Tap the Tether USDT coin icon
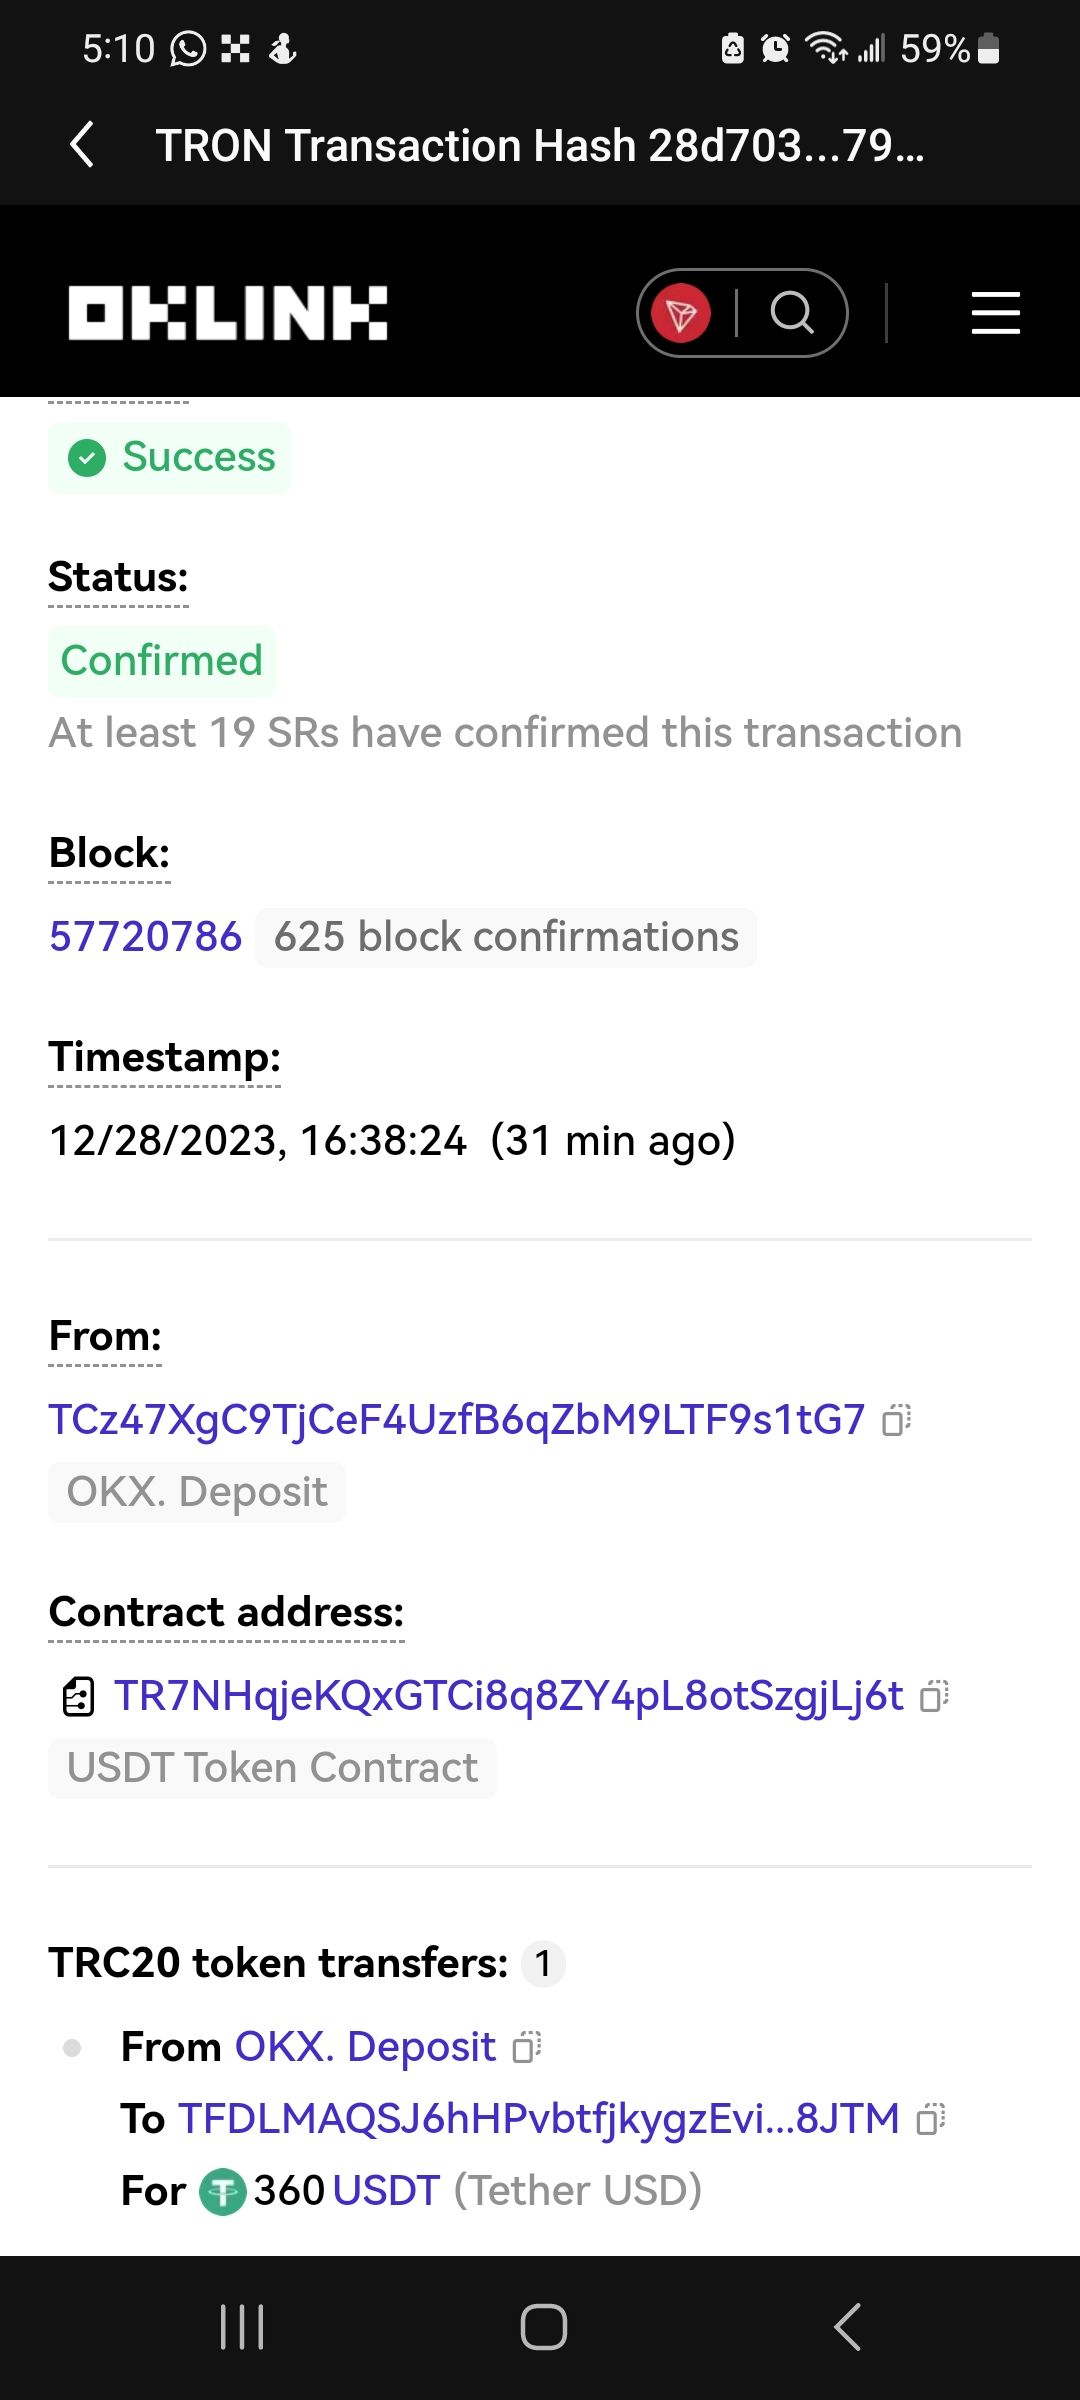Viewport: 1080px width, 2400px height. [x=222, y=2192]
